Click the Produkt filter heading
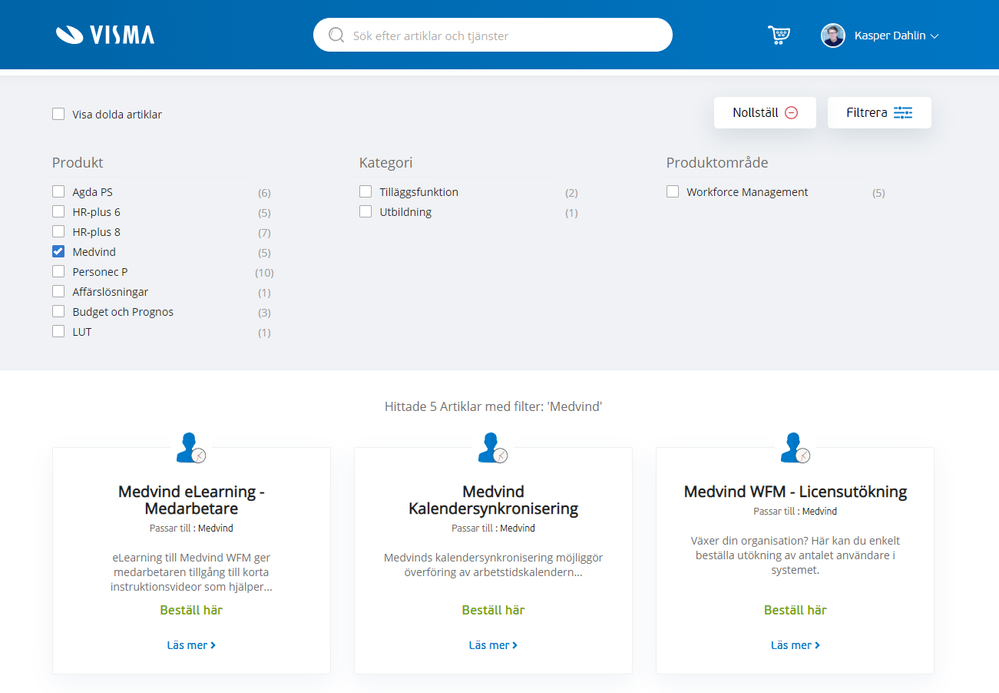Screen dimensions: 999x693 pyautogui.click(x=78, y=162)
